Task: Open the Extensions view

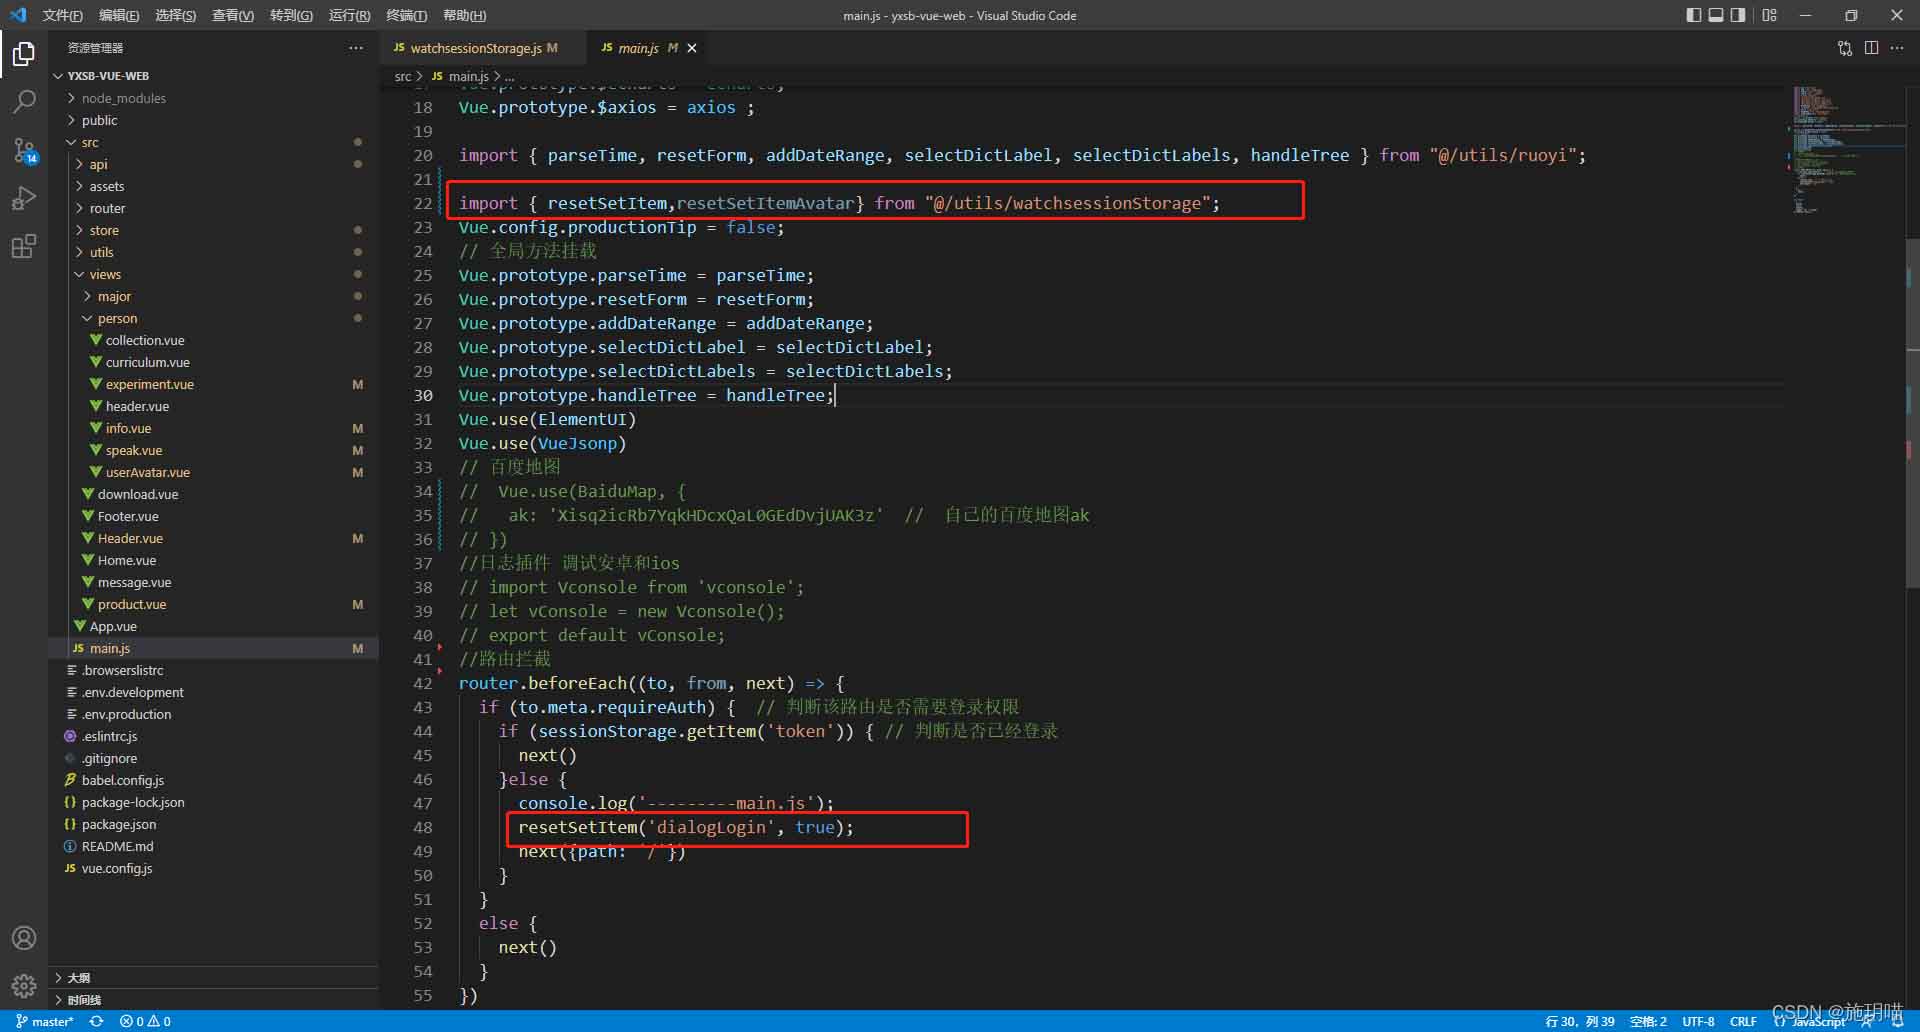Action: 24,247
